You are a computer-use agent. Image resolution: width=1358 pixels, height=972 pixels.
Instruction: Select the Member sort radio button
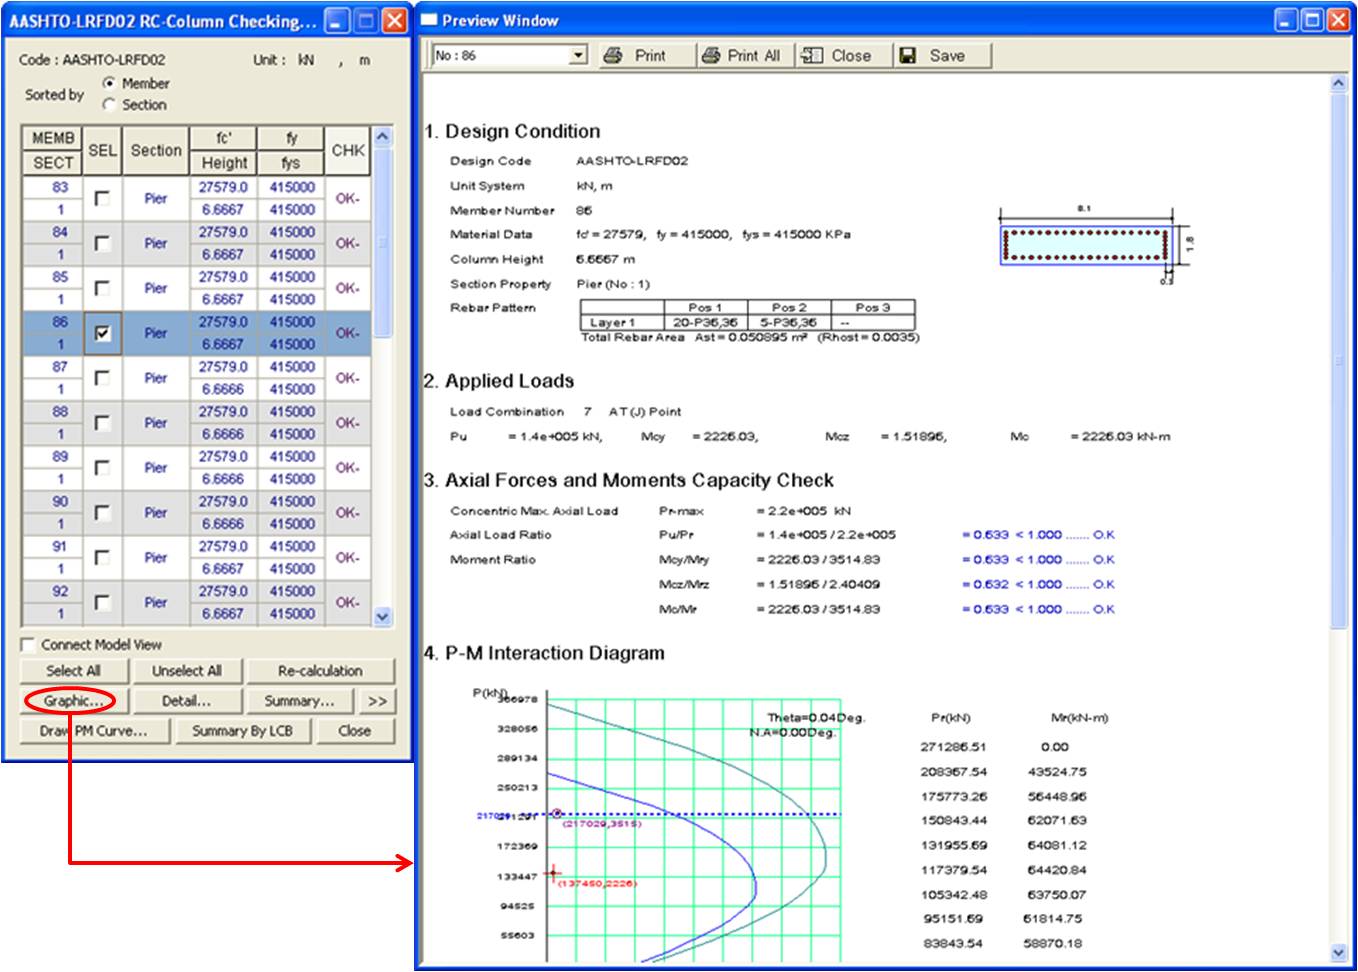[109, 83]
